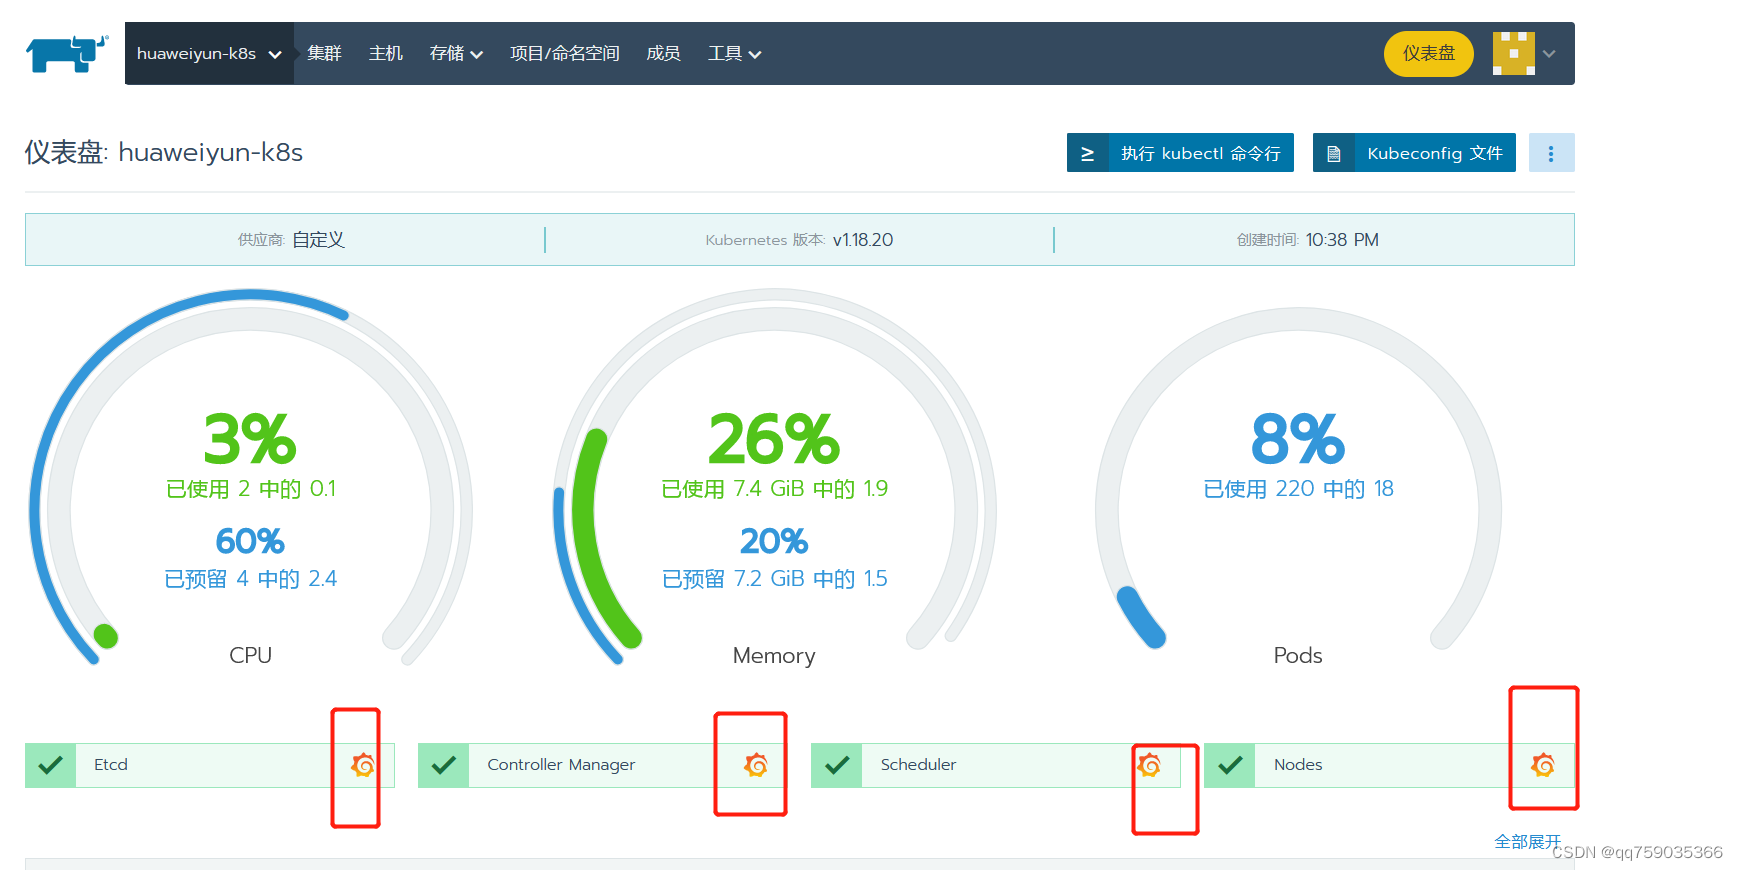Click the Pods usage gauge
The image size is (1738, 870).
1298,480
